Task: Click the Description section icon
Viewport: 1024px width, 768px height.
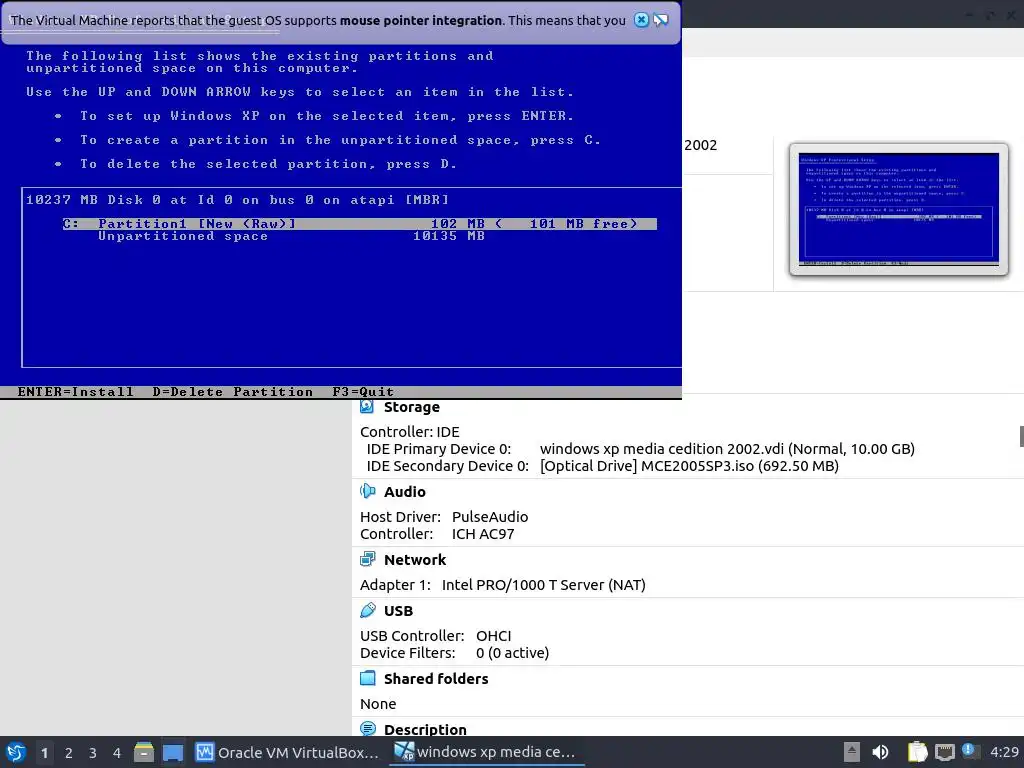Action: pyautogui.click(x=368, y=728)
